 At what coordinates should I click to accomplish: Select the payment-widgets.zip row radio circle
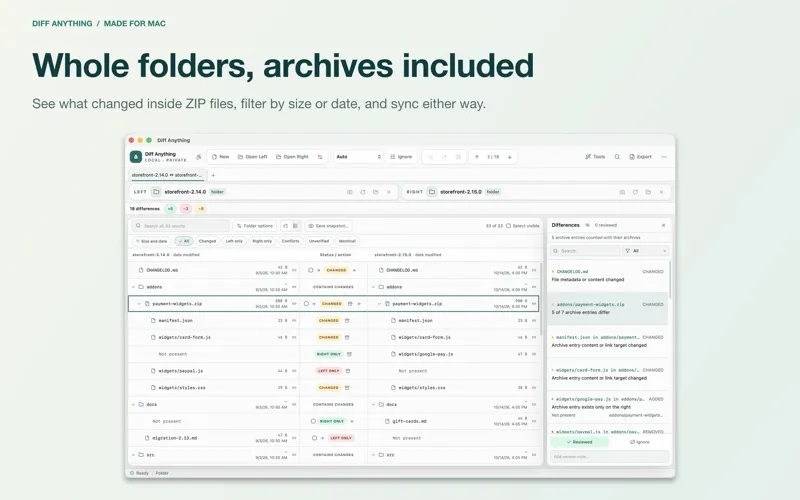point(306,304)
